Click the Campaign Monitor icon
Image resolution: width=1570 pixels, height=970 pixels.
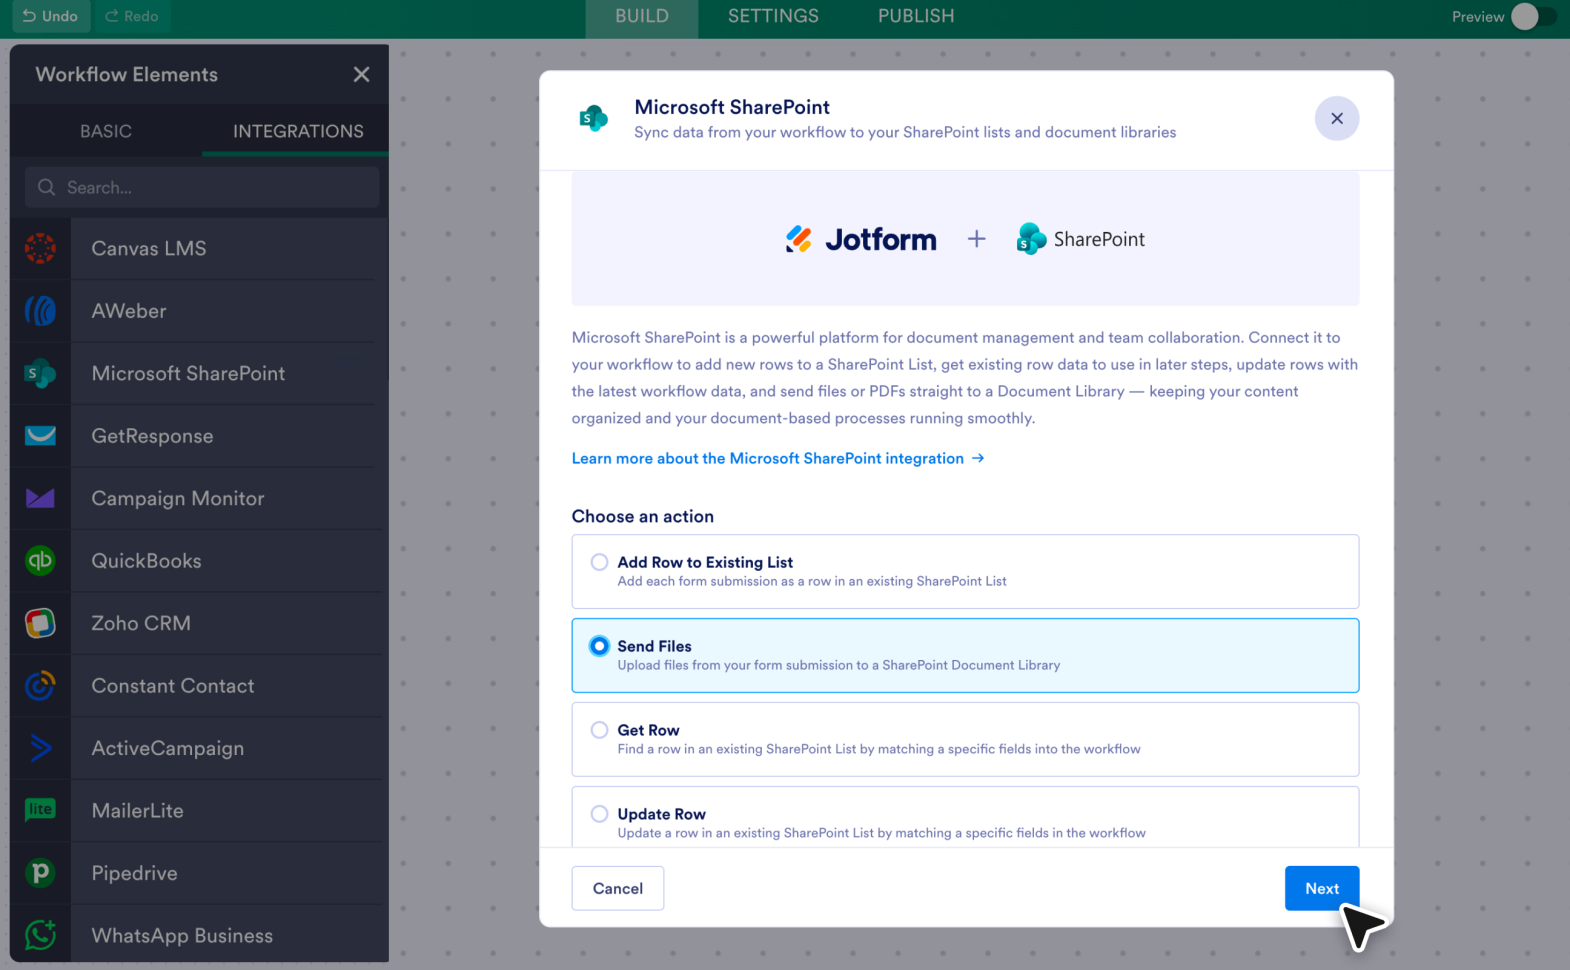click(40, 498)
